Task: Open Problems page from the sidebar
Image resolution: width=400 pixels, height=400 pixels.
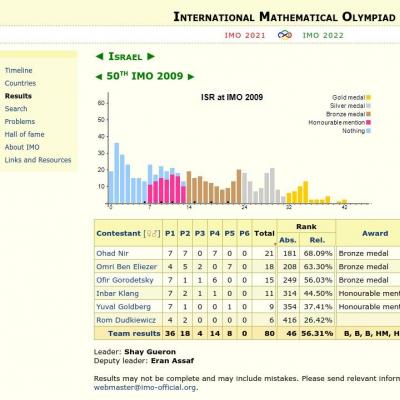Action: point(20,121)
